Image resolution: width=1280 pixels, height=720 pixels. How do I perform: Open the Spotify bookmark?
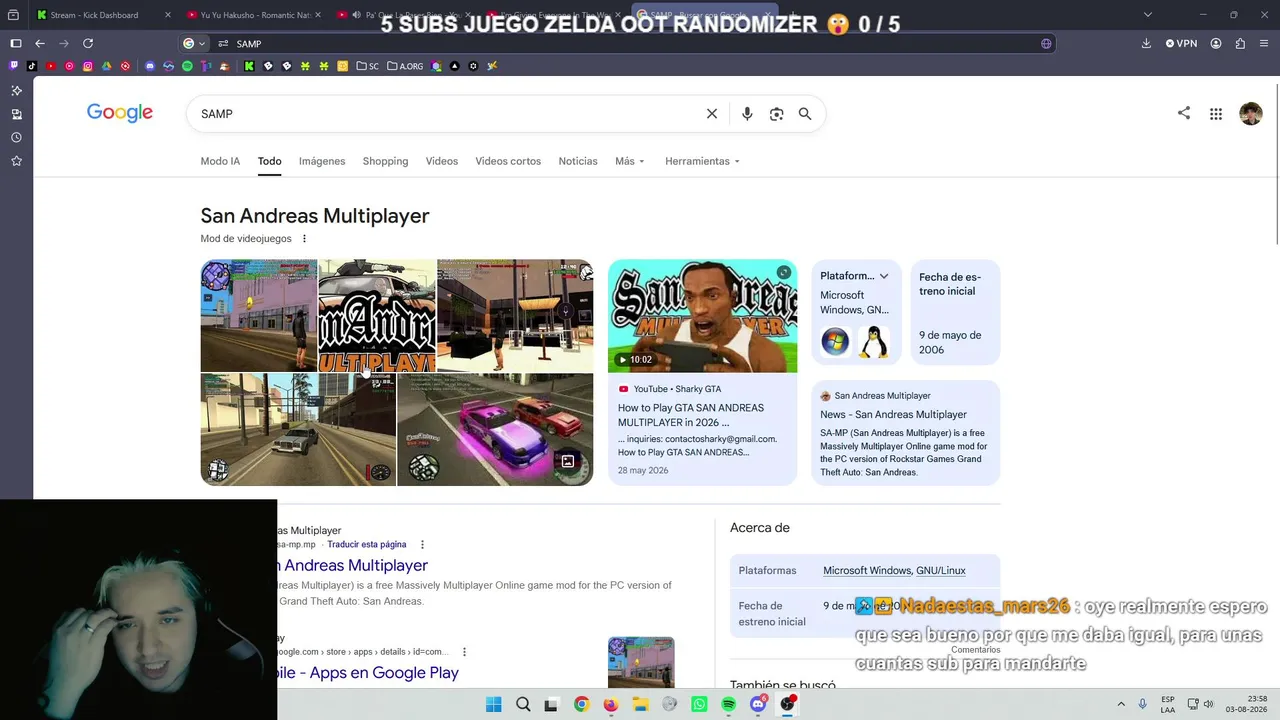click(x=187, y=66)
